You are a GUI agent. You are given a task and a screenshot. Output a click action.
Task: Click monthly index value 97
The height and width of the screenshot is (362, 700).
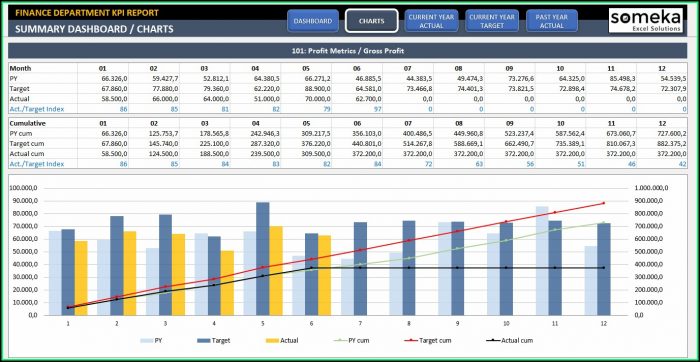[378, 109]
